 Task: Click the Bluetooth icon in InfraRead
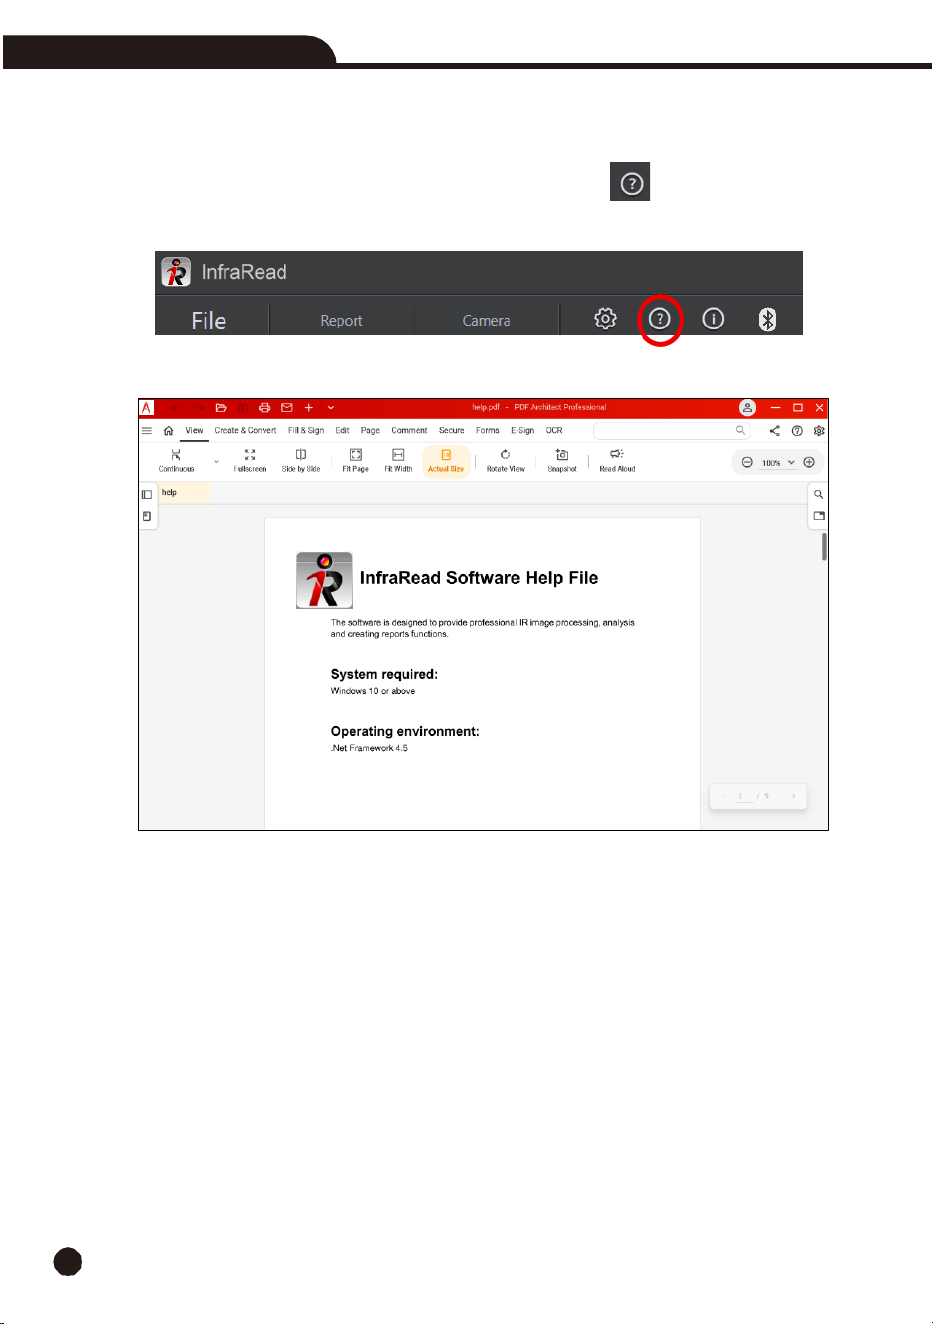(x=767, y=318)
